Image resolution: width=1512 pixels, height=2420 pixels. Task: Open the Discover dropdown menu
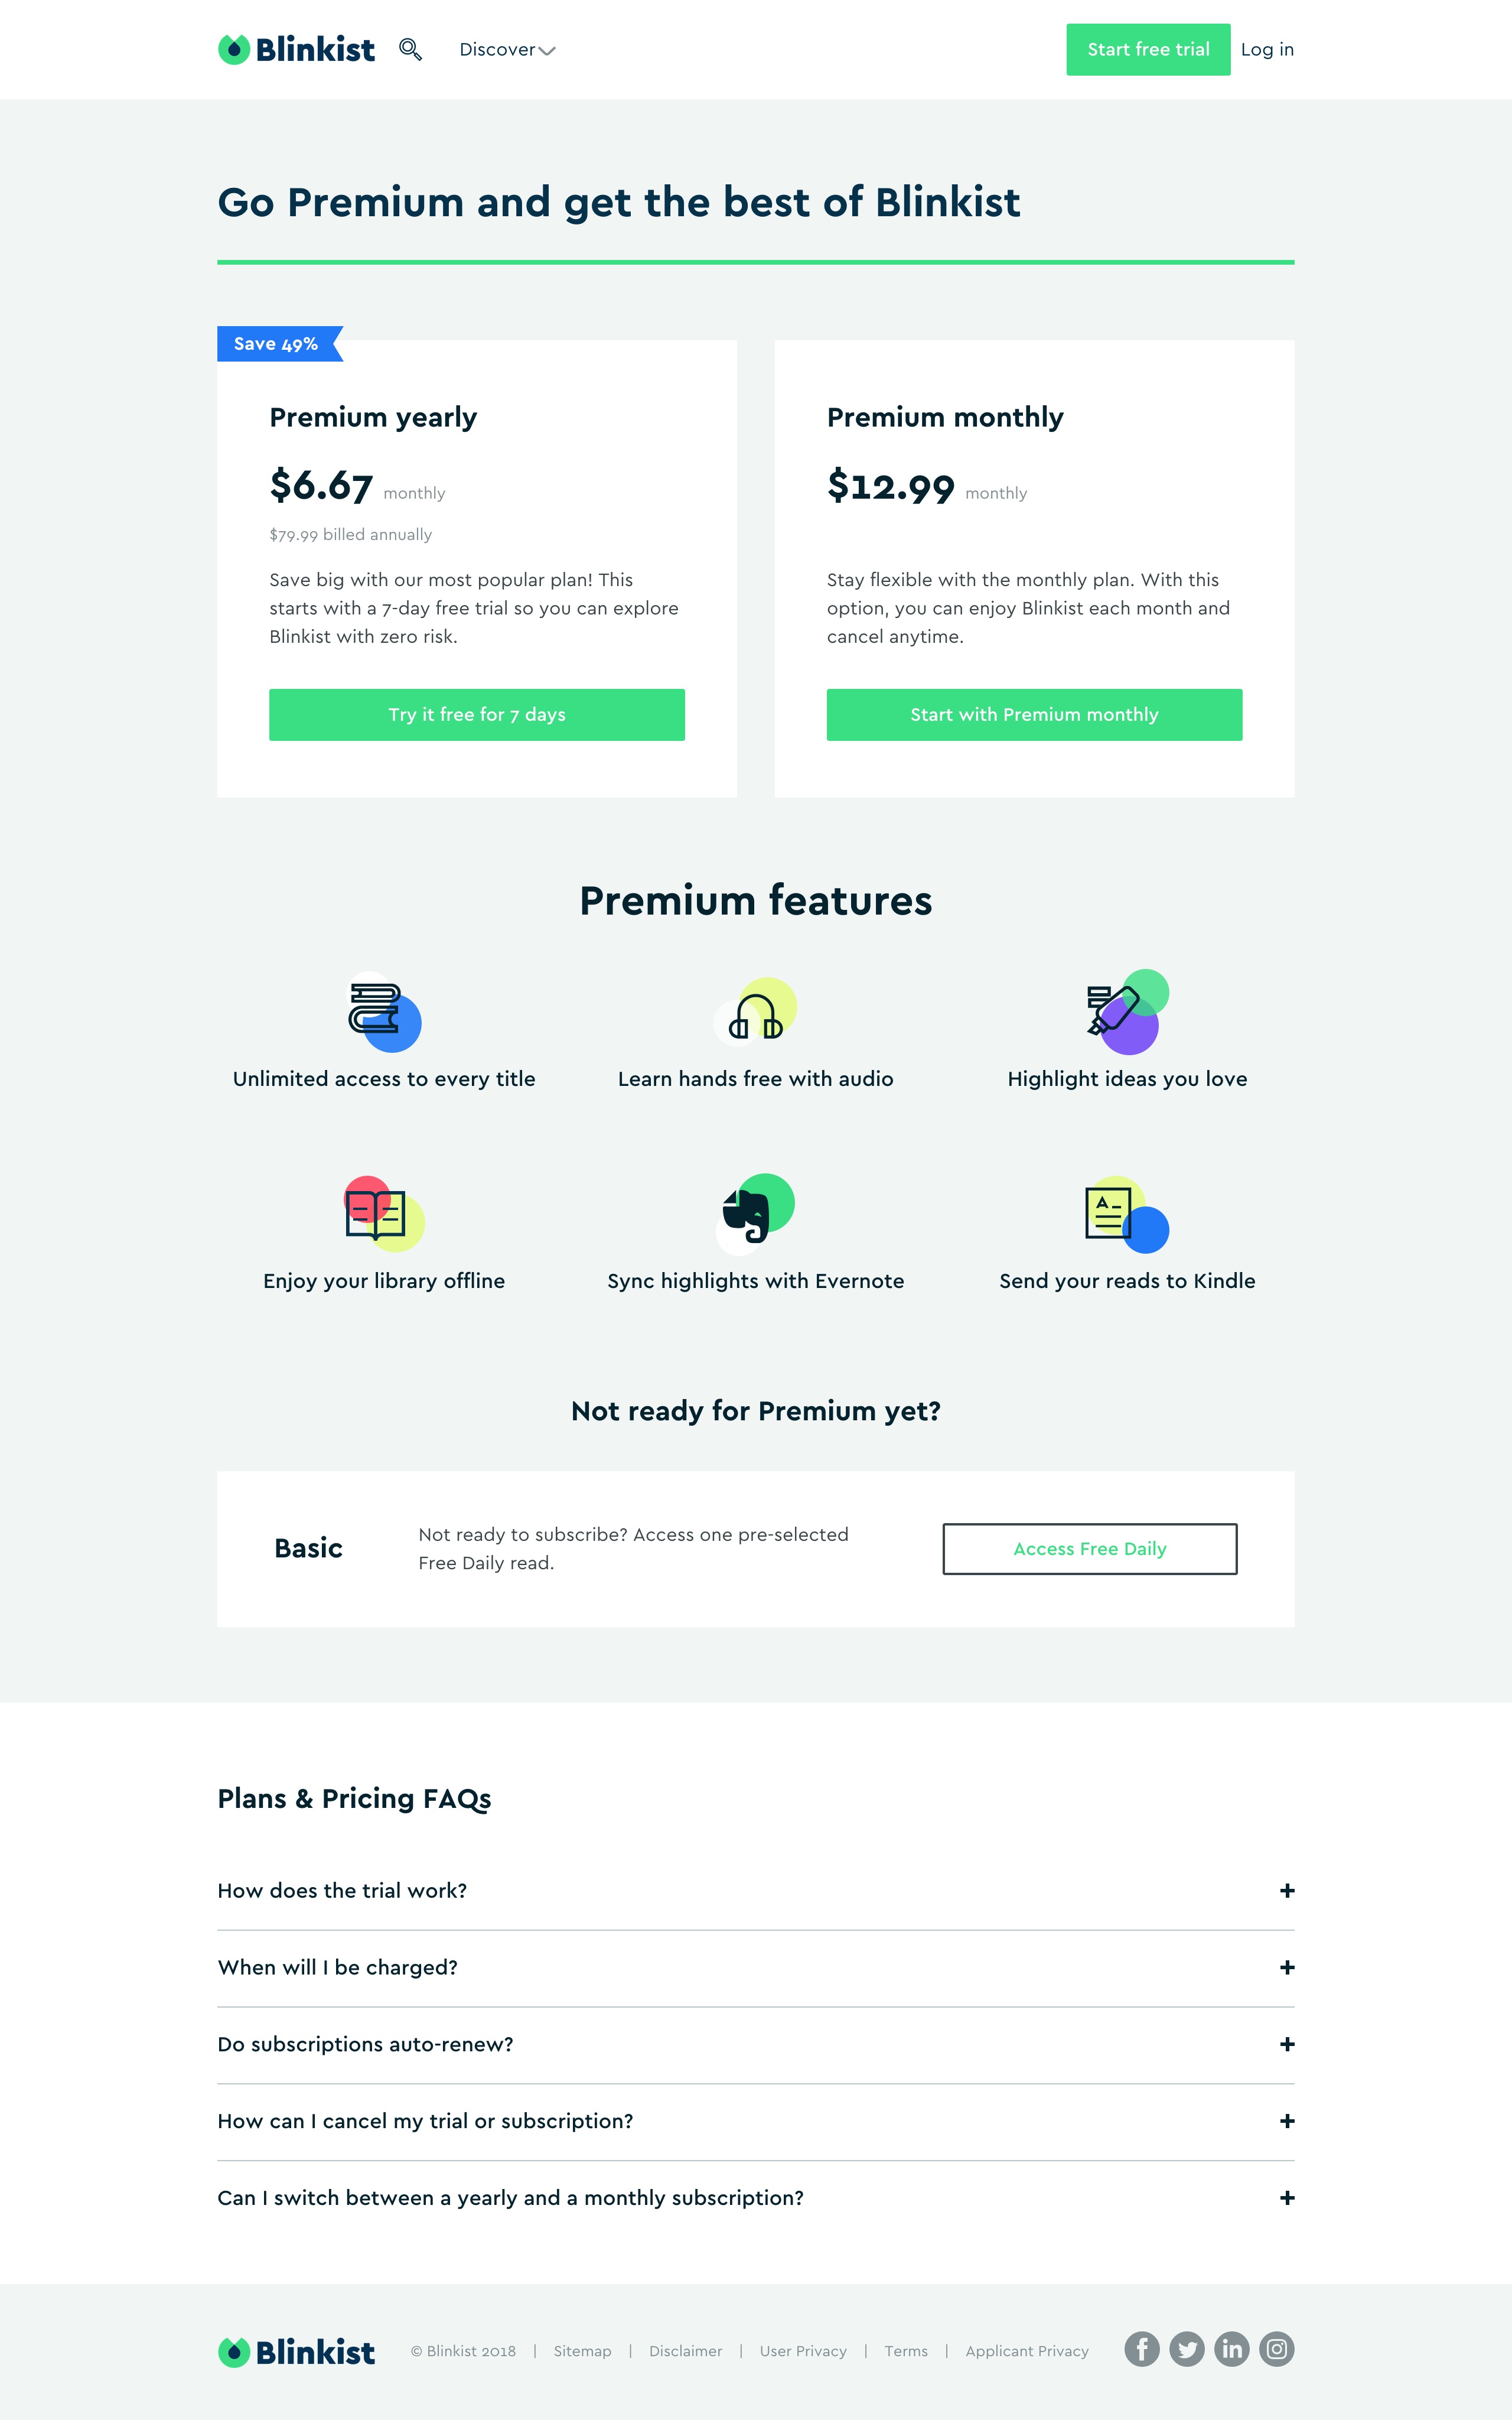tap(507, 49)
